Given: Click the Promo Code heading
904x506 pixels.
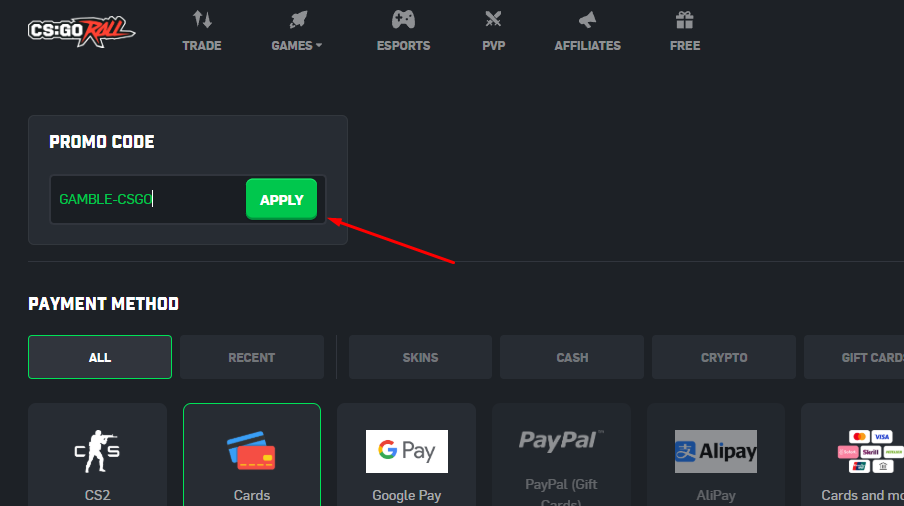Looking at the screenshot, I should (x=101, y=142).
